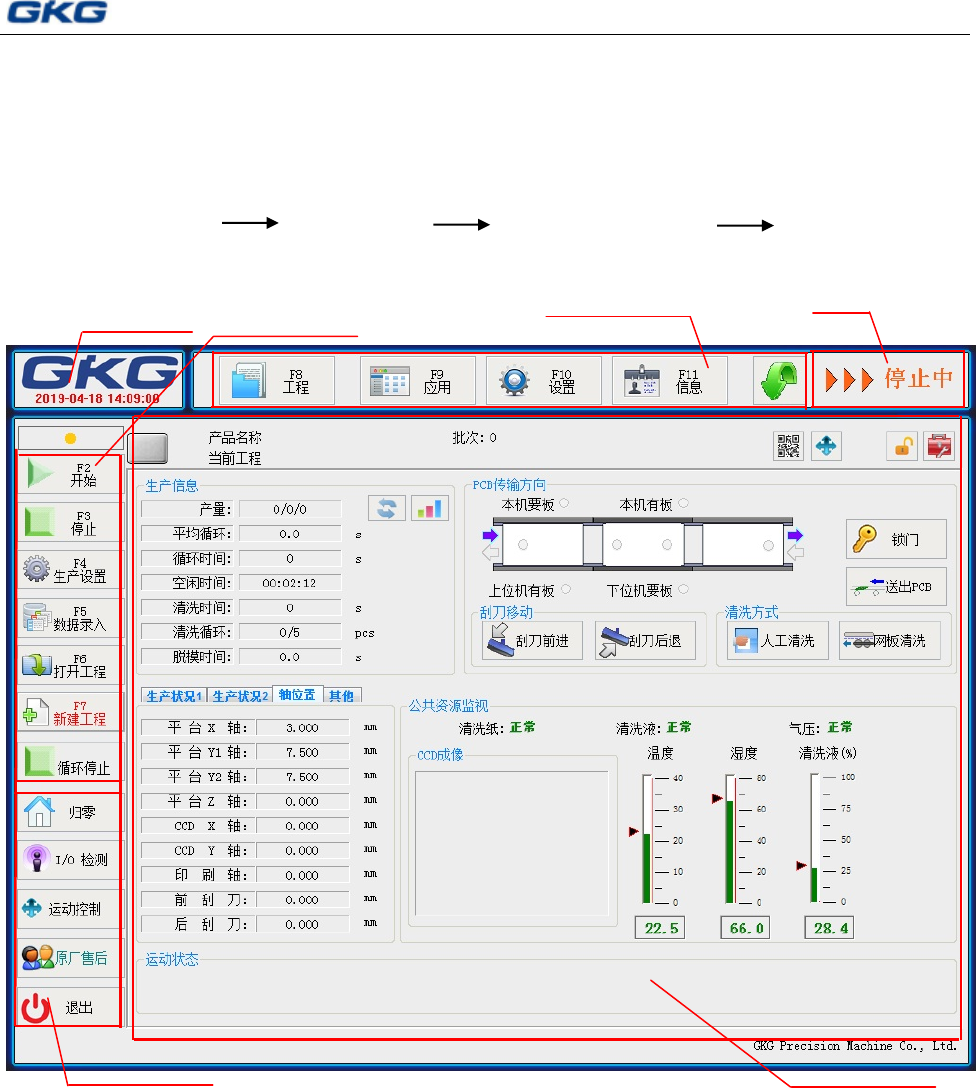
Task: Open the red toolbox icon
Action: [x=940, y=446]
